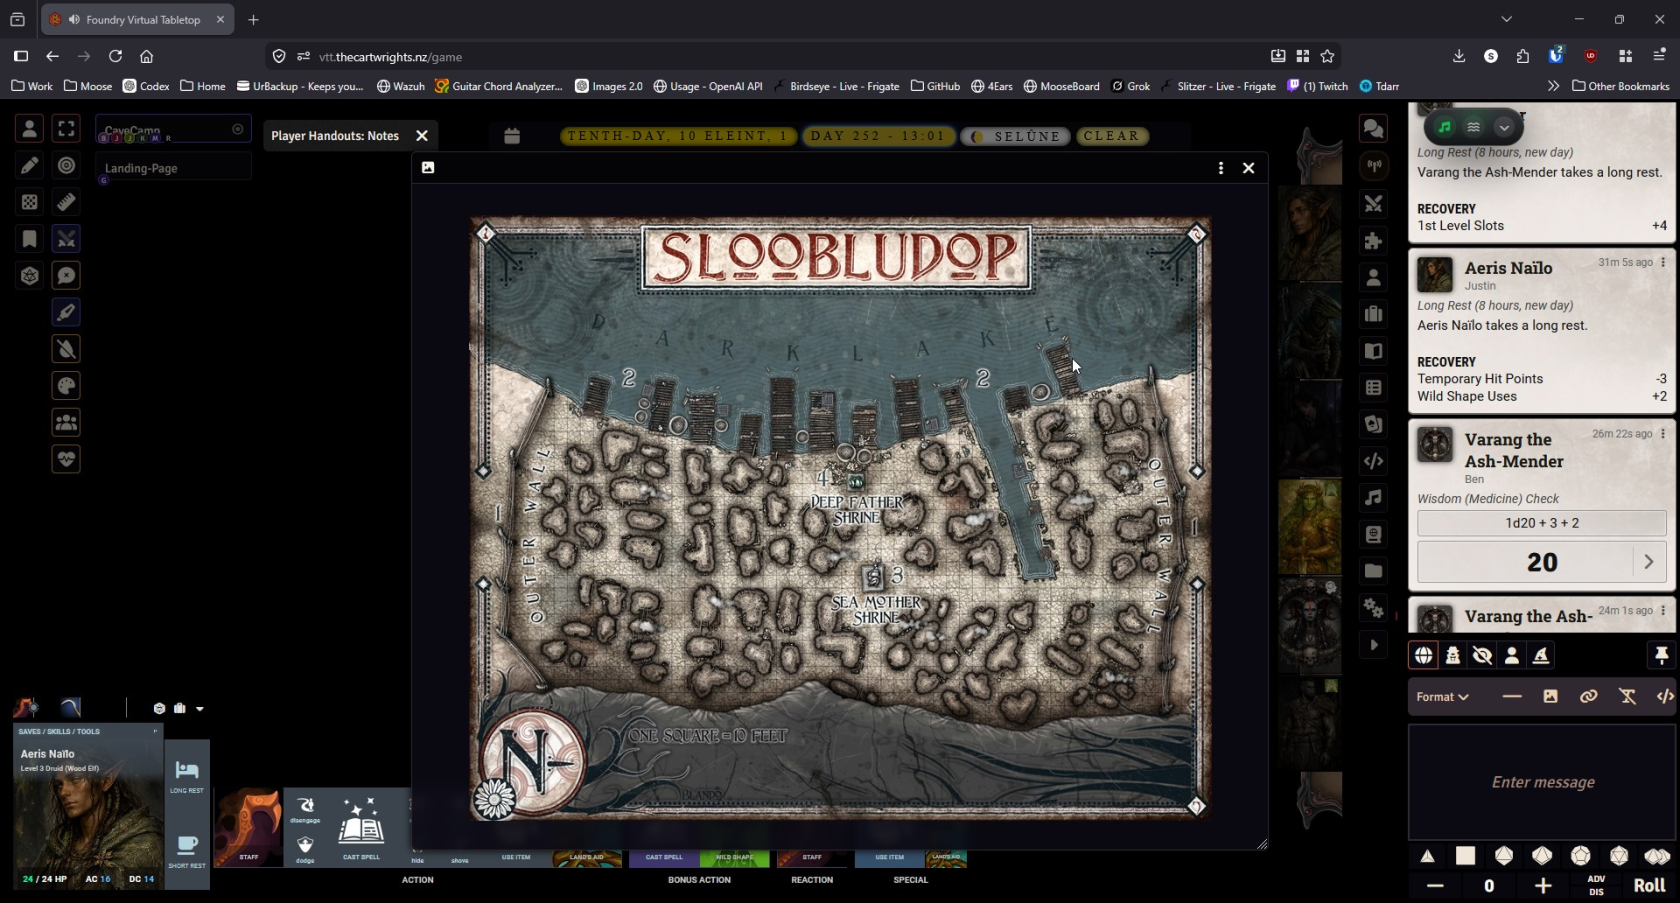
Task: Open the Measurement ruler tool
Action: point(66,202)
